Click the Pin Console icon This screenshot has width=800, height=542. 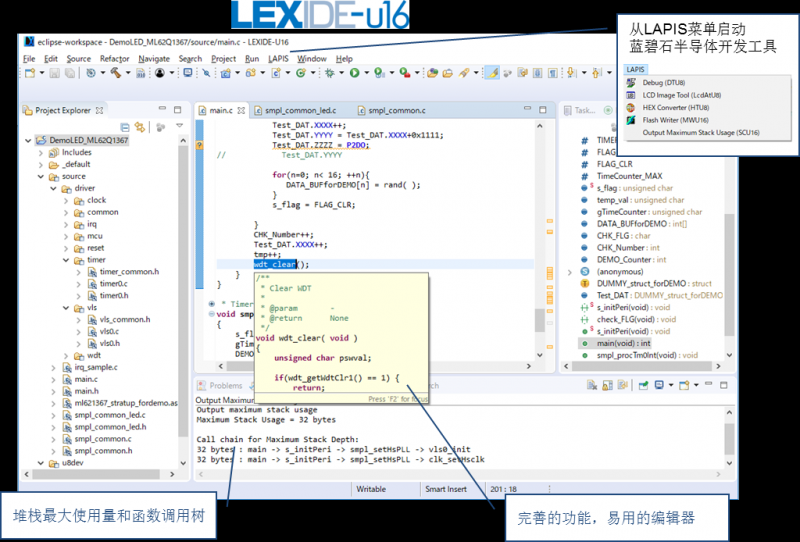pos(643,385)
